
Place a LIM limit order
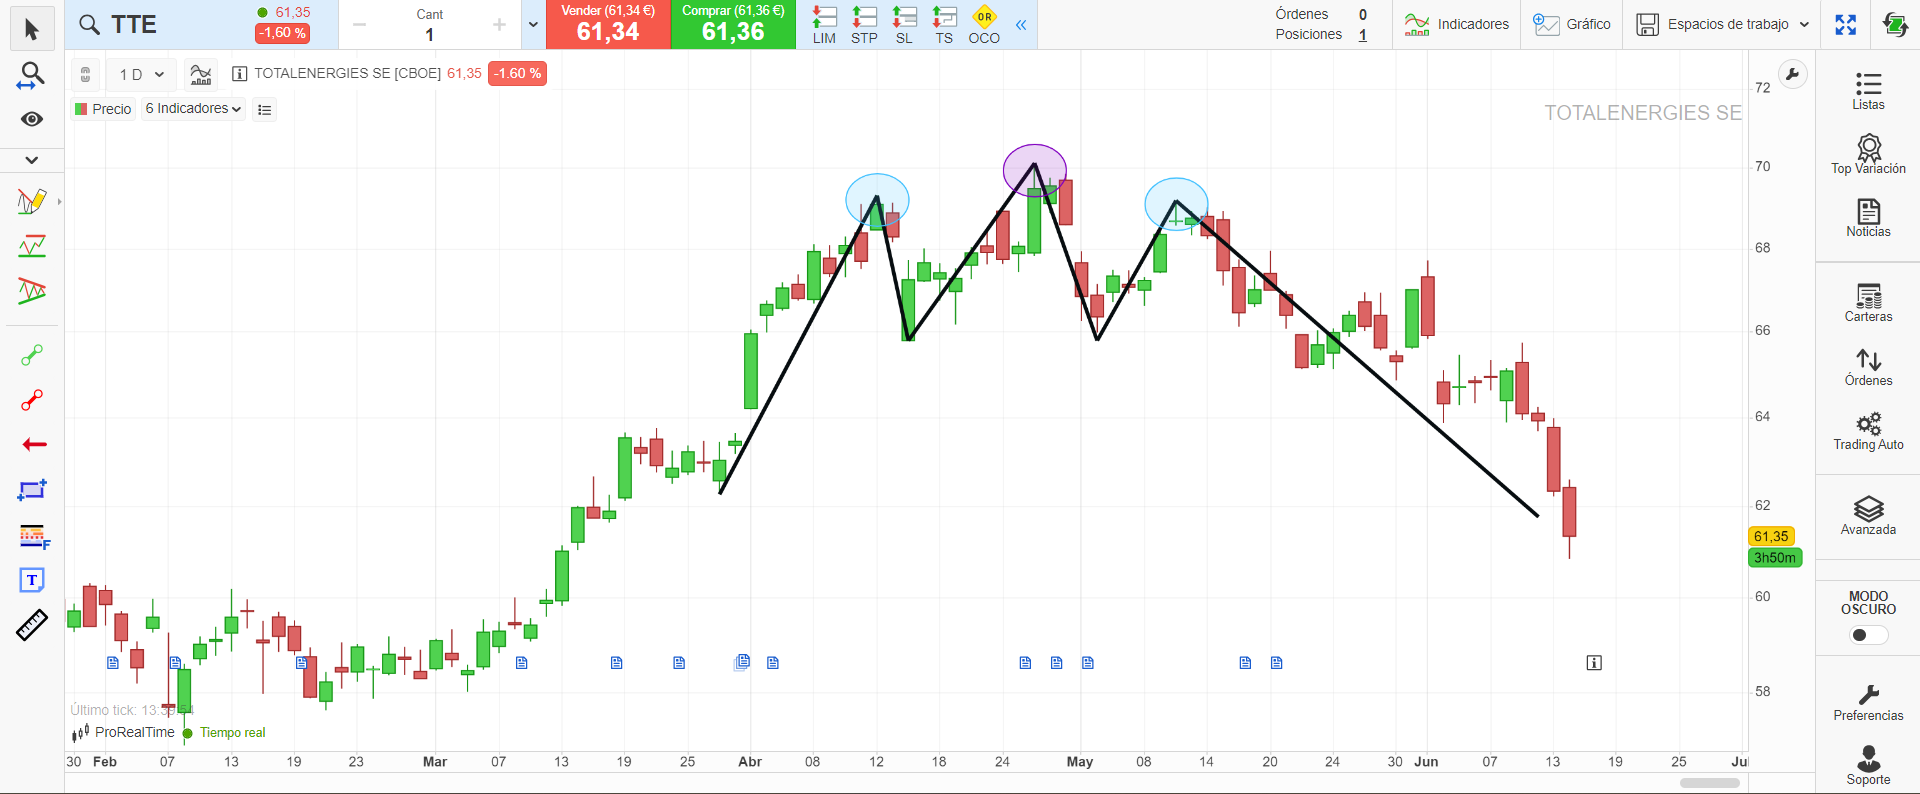pyautogui.click(x=824, y=25)
